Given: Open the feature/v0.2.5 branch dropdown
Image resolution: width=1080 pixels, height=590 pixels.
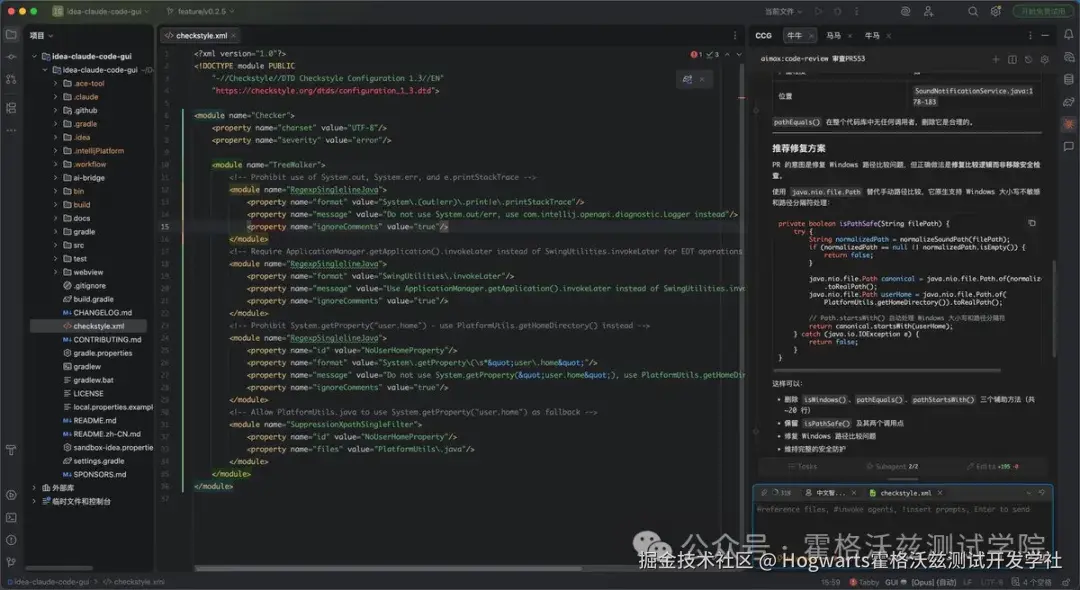Looking at the screenshot, I should (x=200, y=12).
